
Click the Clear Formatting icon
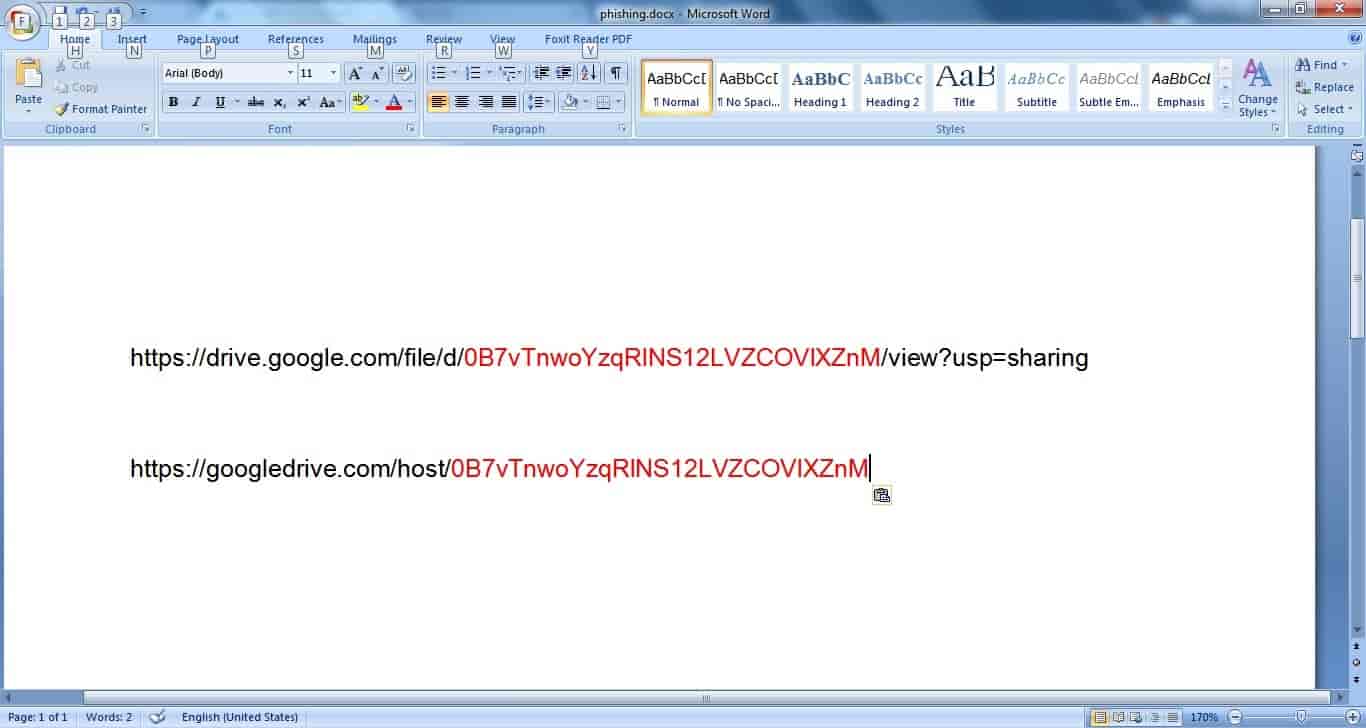coord(404,73)
